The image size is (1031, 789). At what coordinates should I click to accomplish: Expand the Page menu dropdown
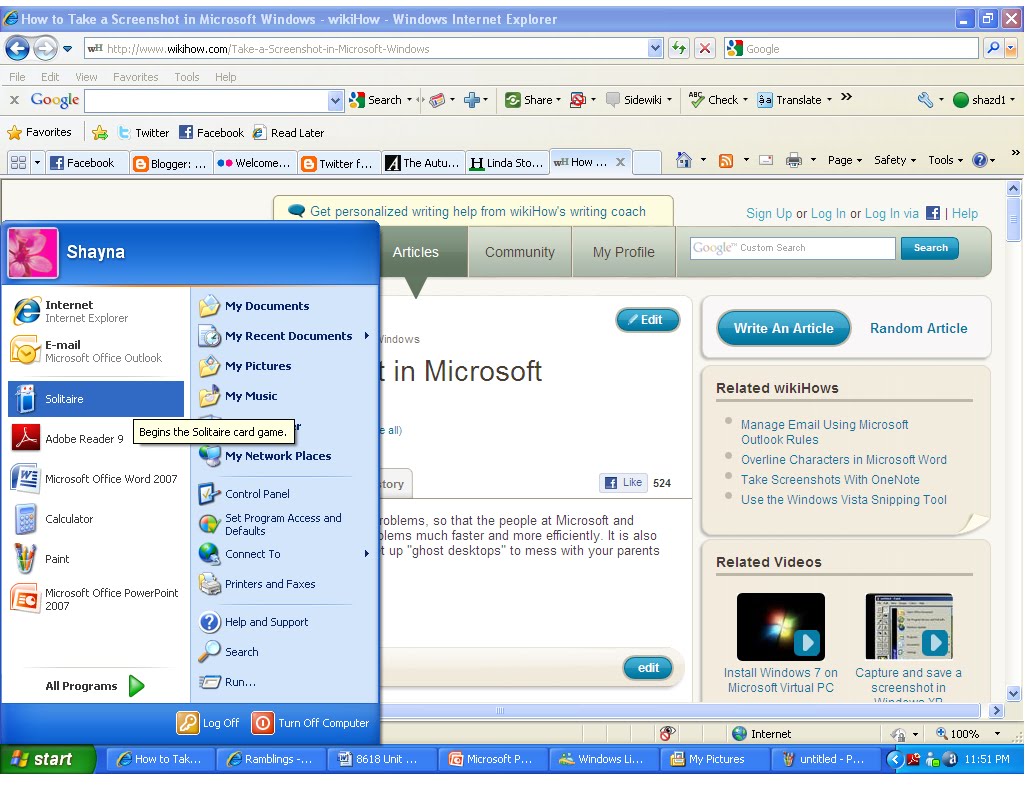point(845,160)
